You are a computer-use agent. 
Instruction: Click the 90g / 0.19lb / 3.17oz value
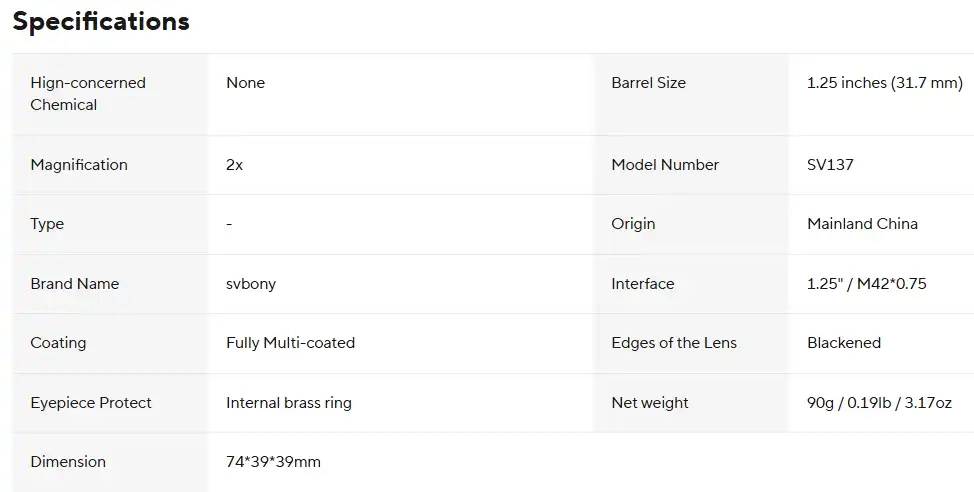(x=879, y=403)
